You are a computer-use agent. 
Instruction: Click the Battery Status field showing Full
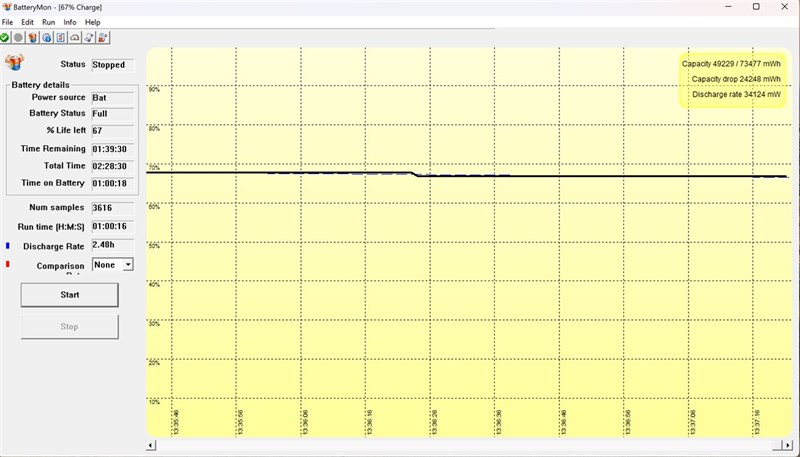click(113, 114)
